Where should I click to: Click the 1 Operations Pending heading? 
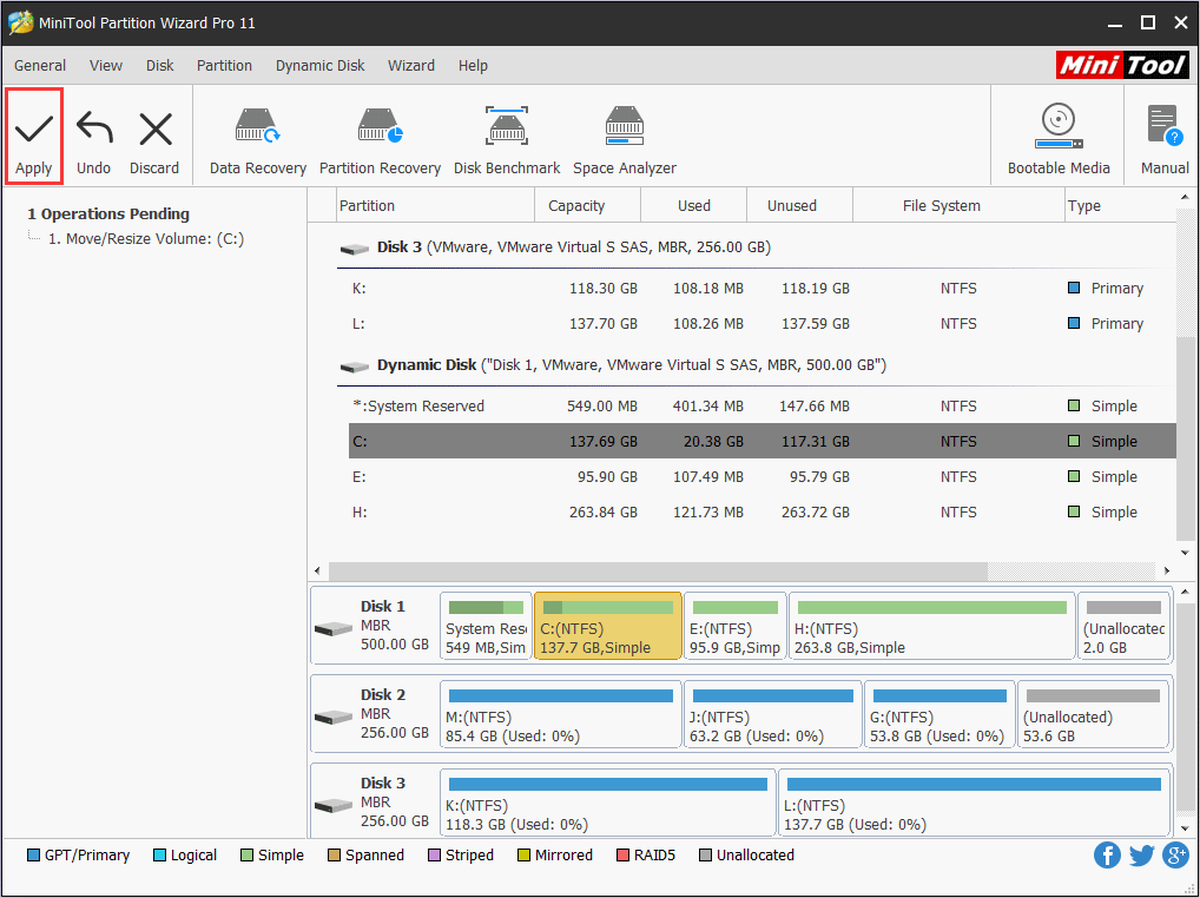pyautogui.click(x=108, y=214)
